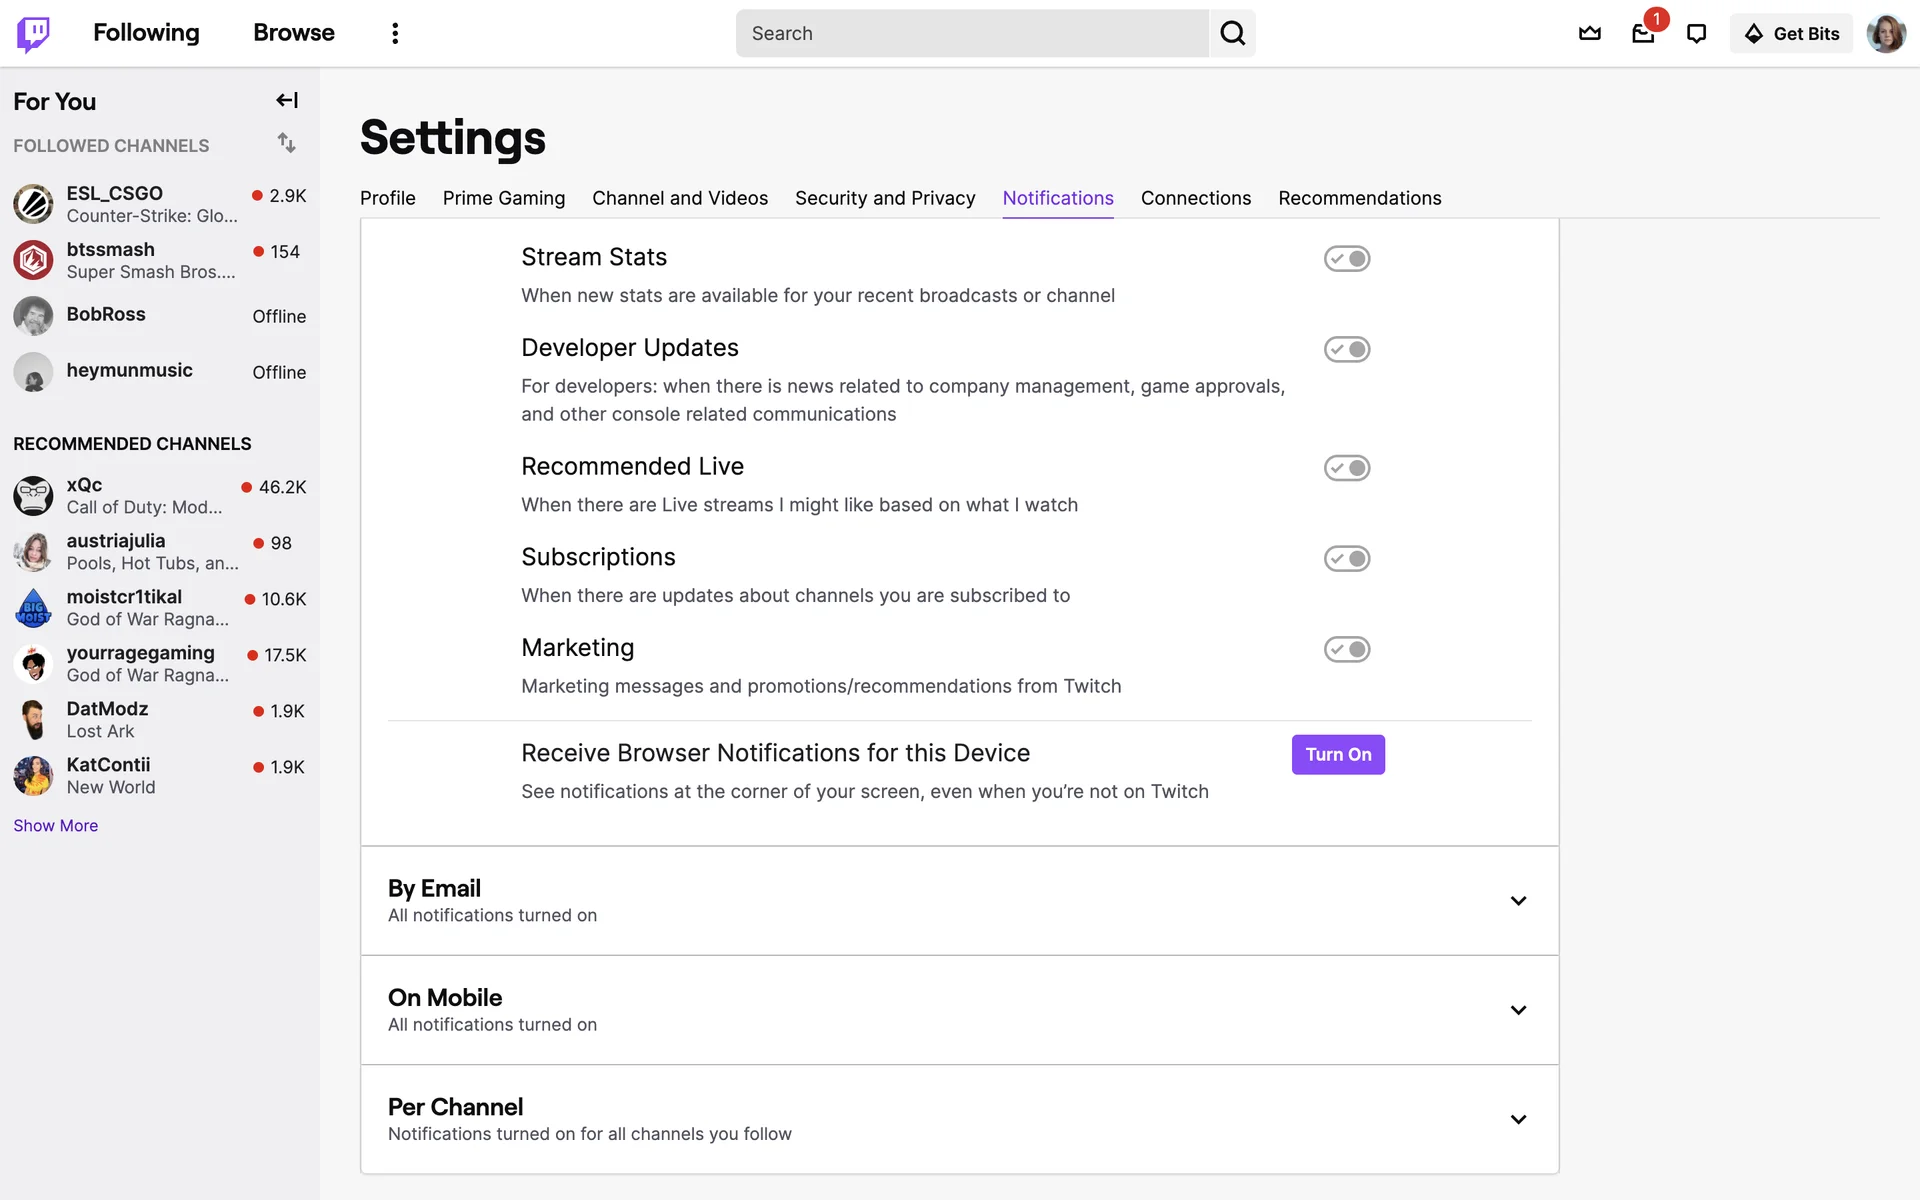This screenshot has height=1200, width=1920.
Task: Open the Connections tab
Action: (x=1195, y=198)
